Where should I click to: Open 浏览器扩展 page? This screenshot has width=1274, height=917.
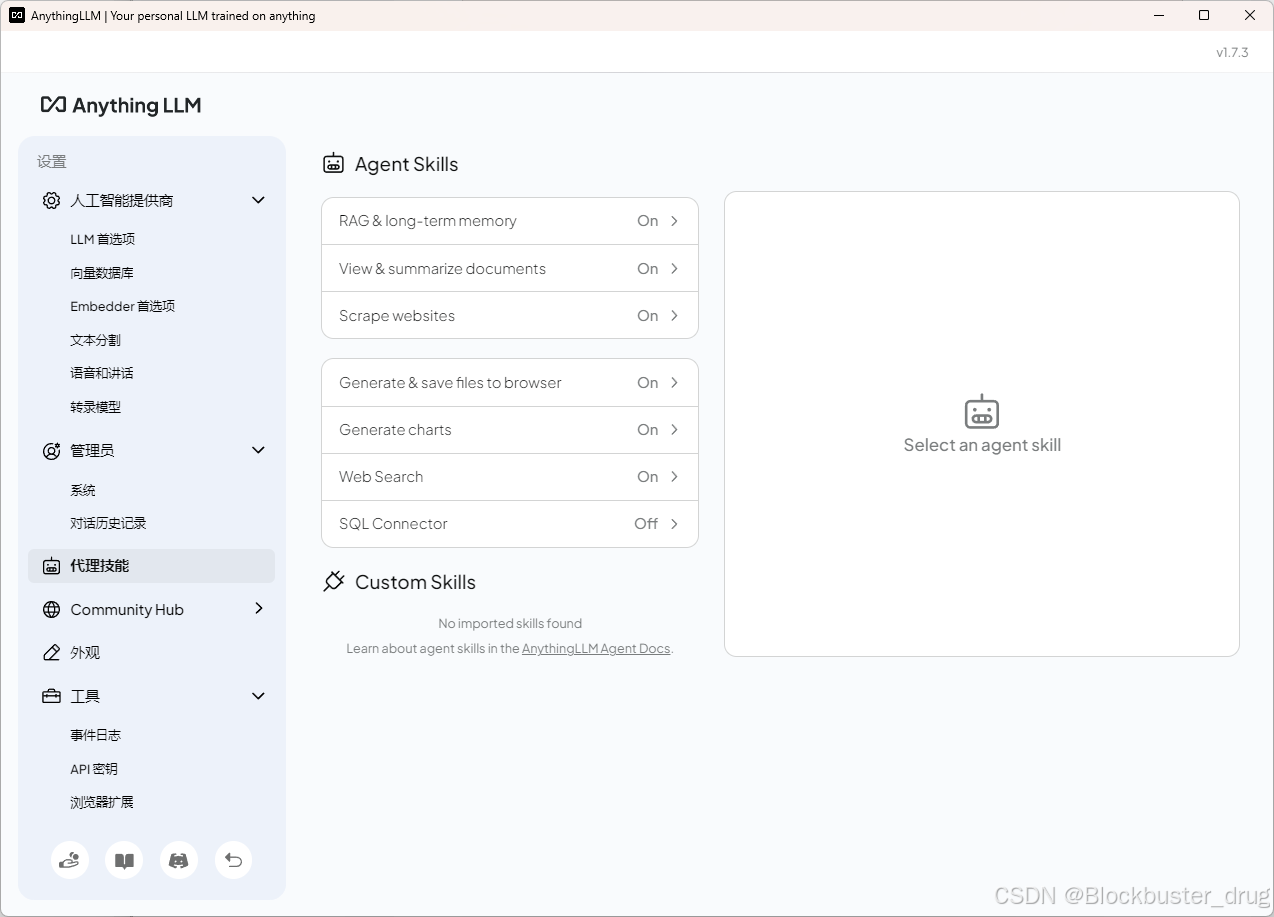102,802
